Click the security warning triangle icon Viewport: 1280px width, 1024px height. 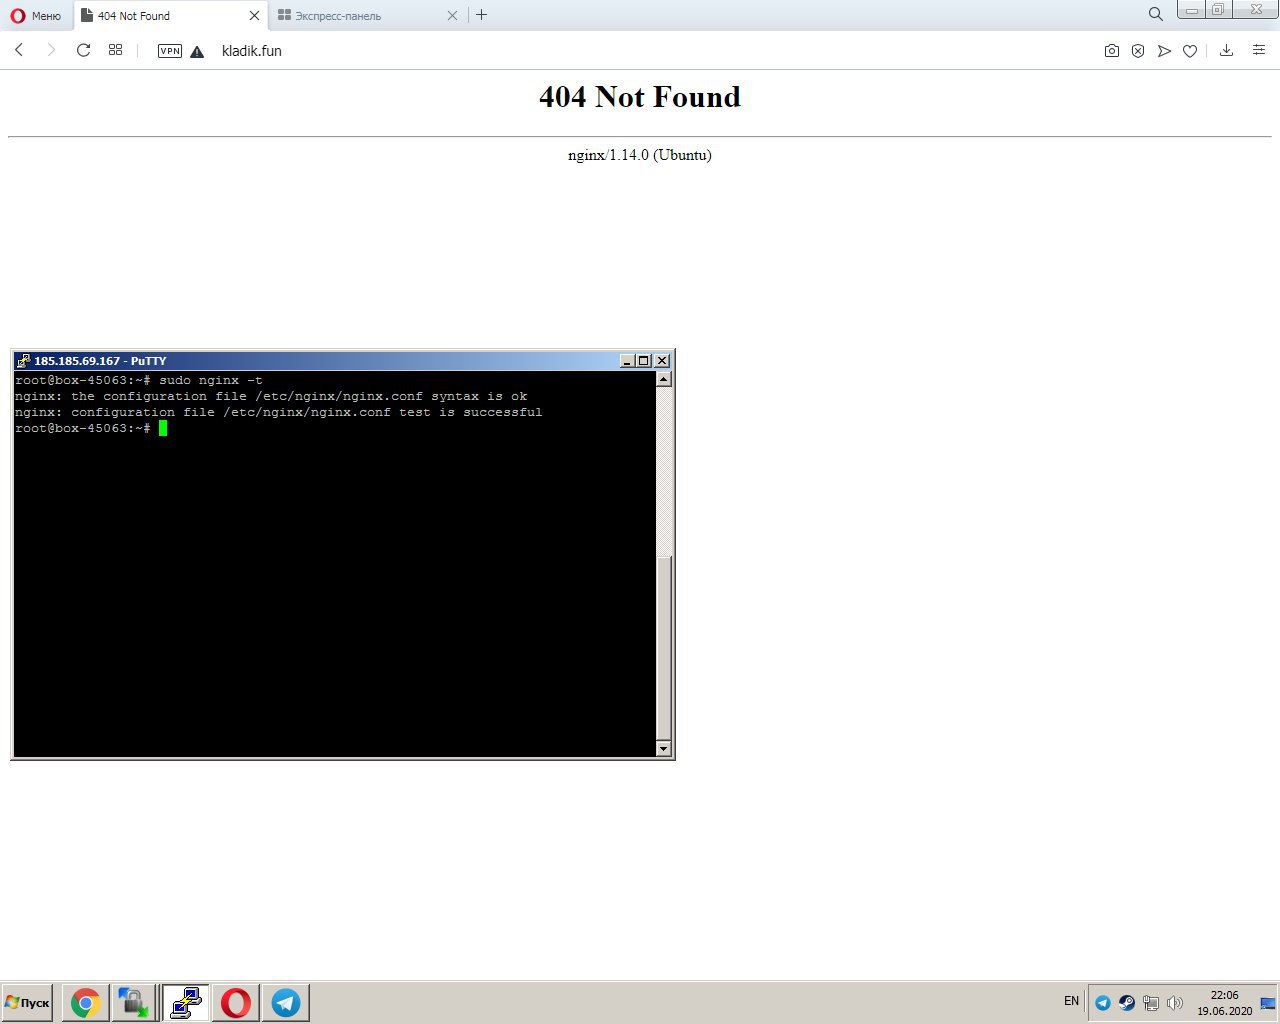click(x=197, y=51)
